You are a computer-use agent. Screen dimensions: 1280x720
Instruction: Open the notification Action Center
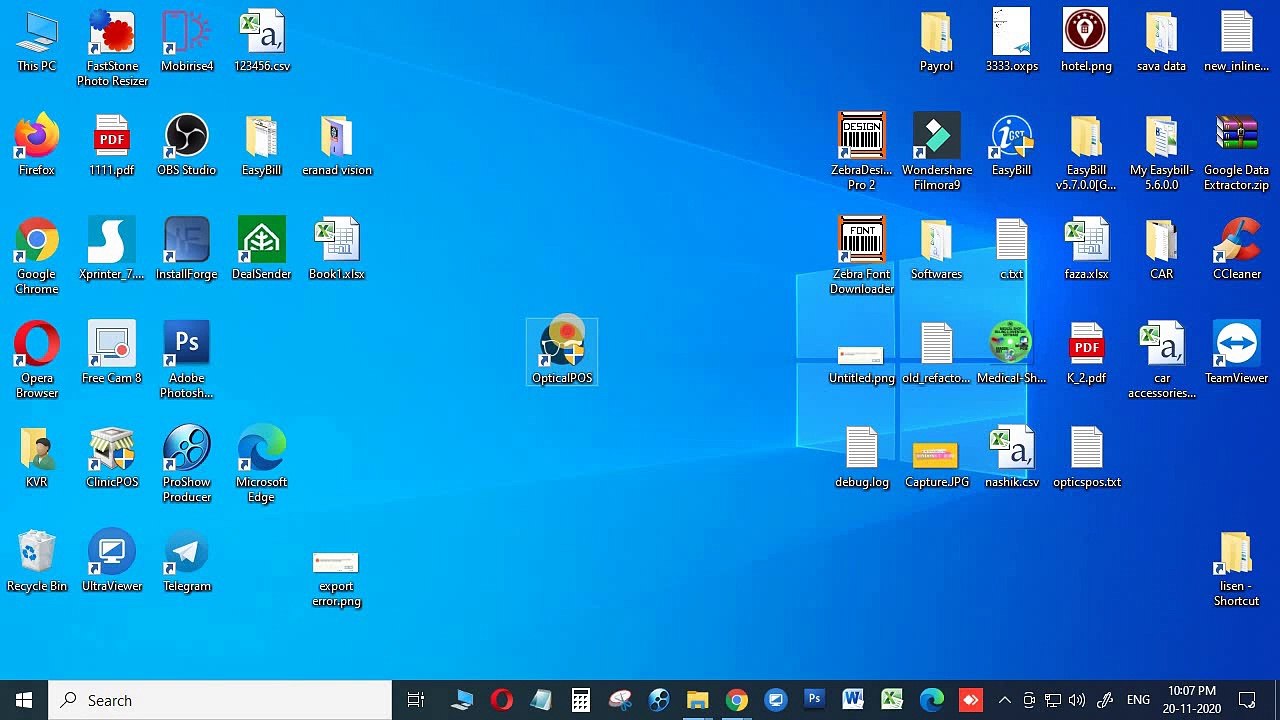tap(1247, 700)
